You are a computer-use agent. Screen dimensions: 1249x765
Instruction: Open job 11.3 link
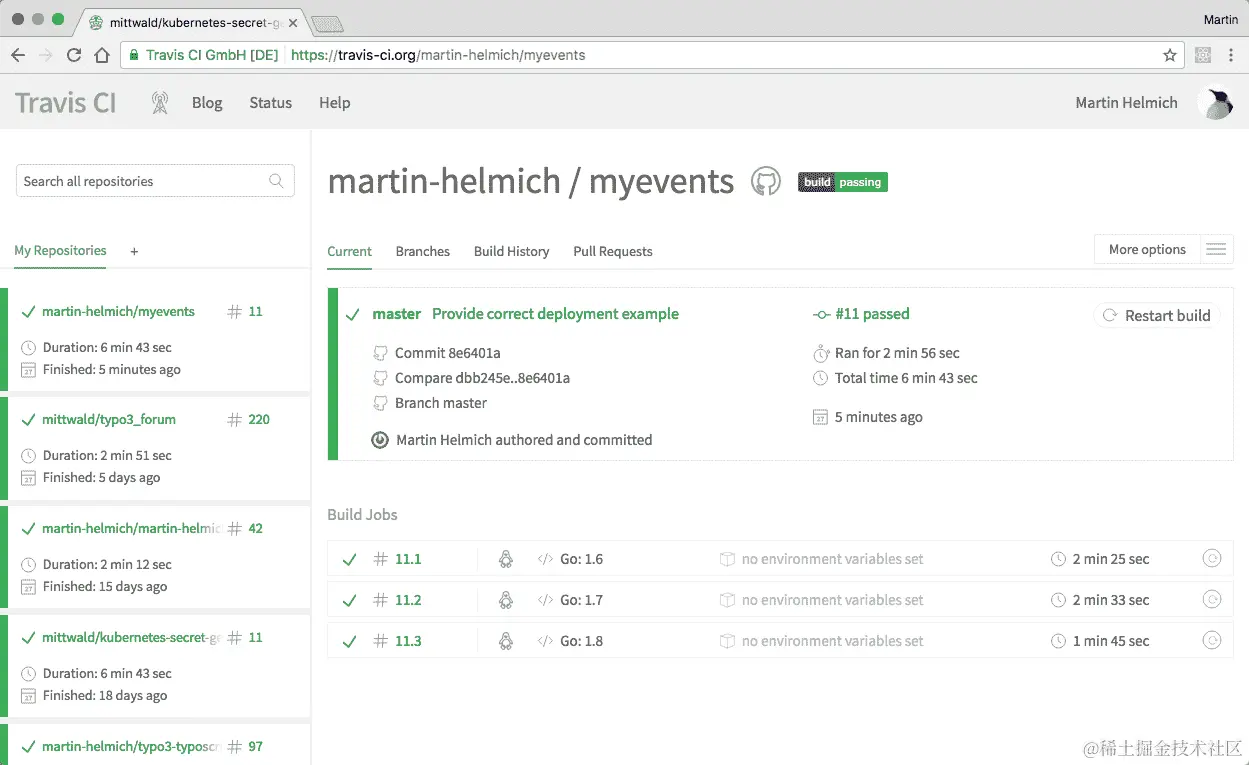408,641
